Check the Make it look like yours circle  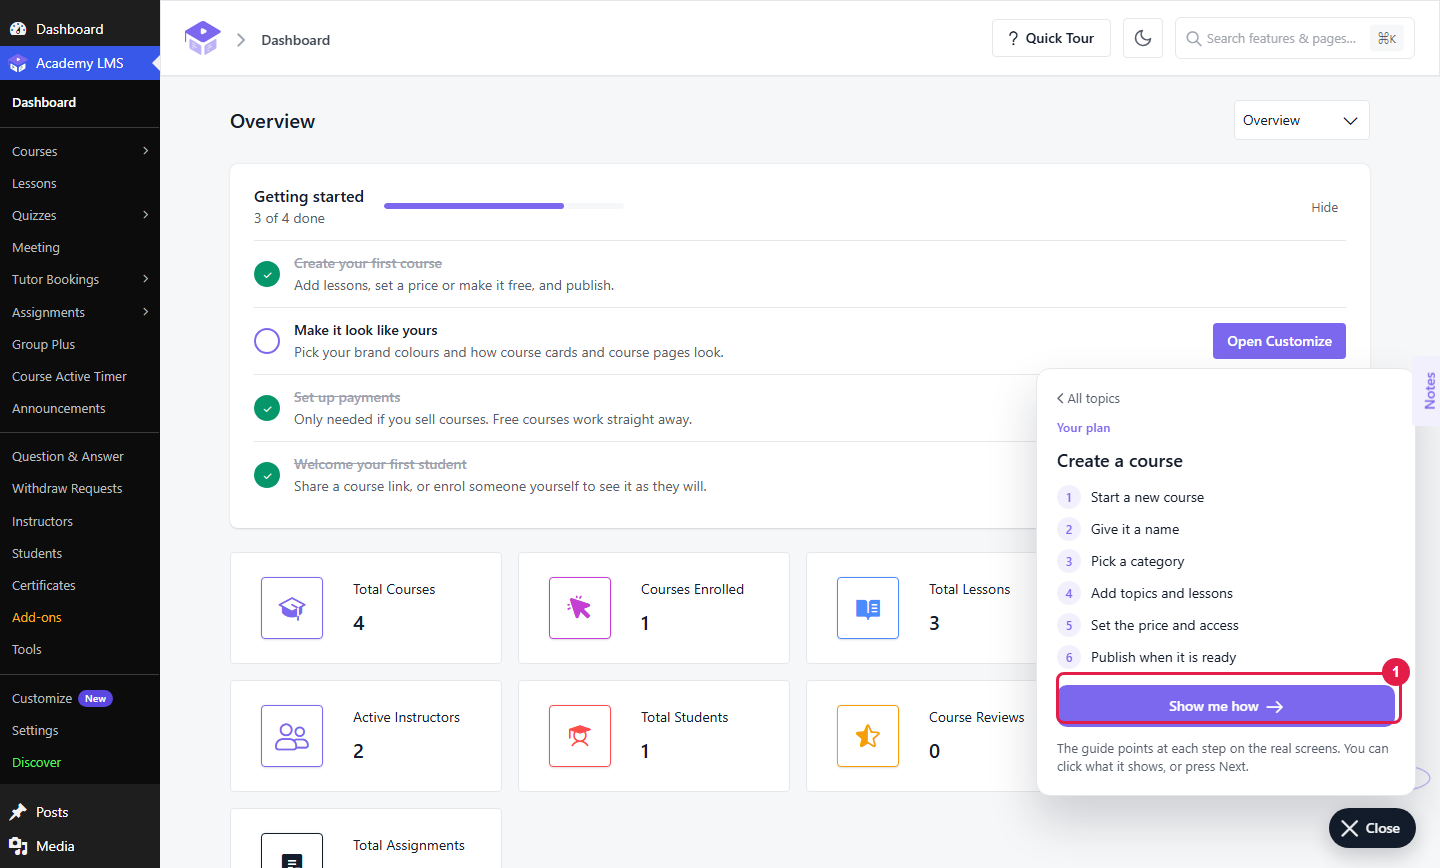point(267,341)
